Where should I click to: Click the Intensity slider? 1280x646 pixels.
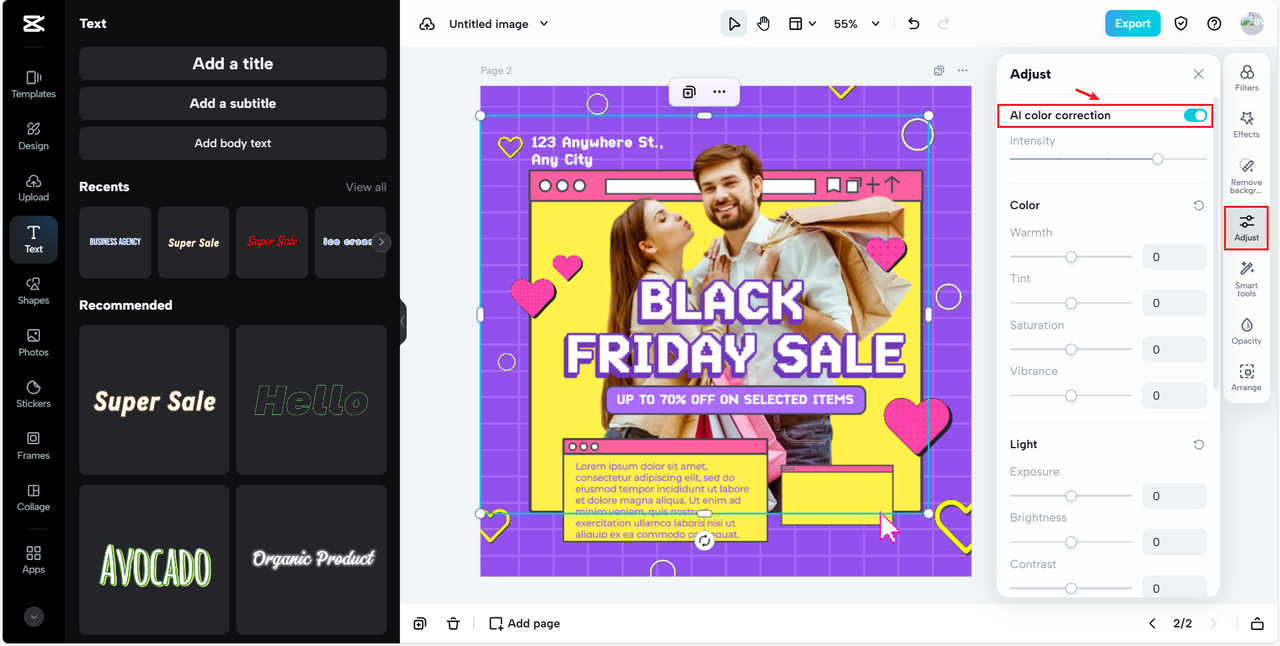[1108, 159]
